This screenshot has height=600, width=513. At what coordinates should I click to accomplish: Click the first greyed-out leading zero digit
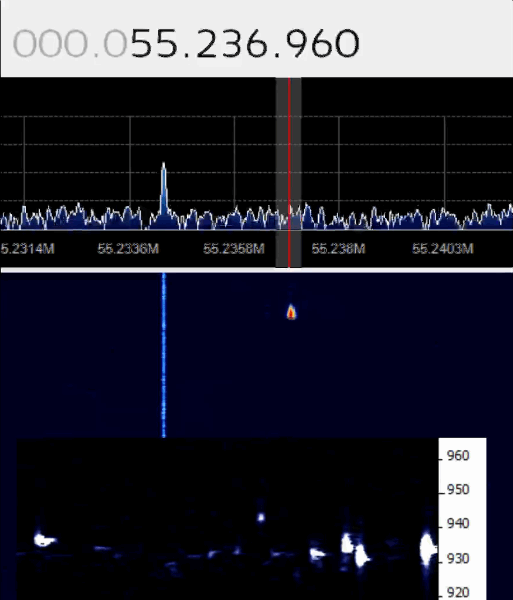coord(24,43)
